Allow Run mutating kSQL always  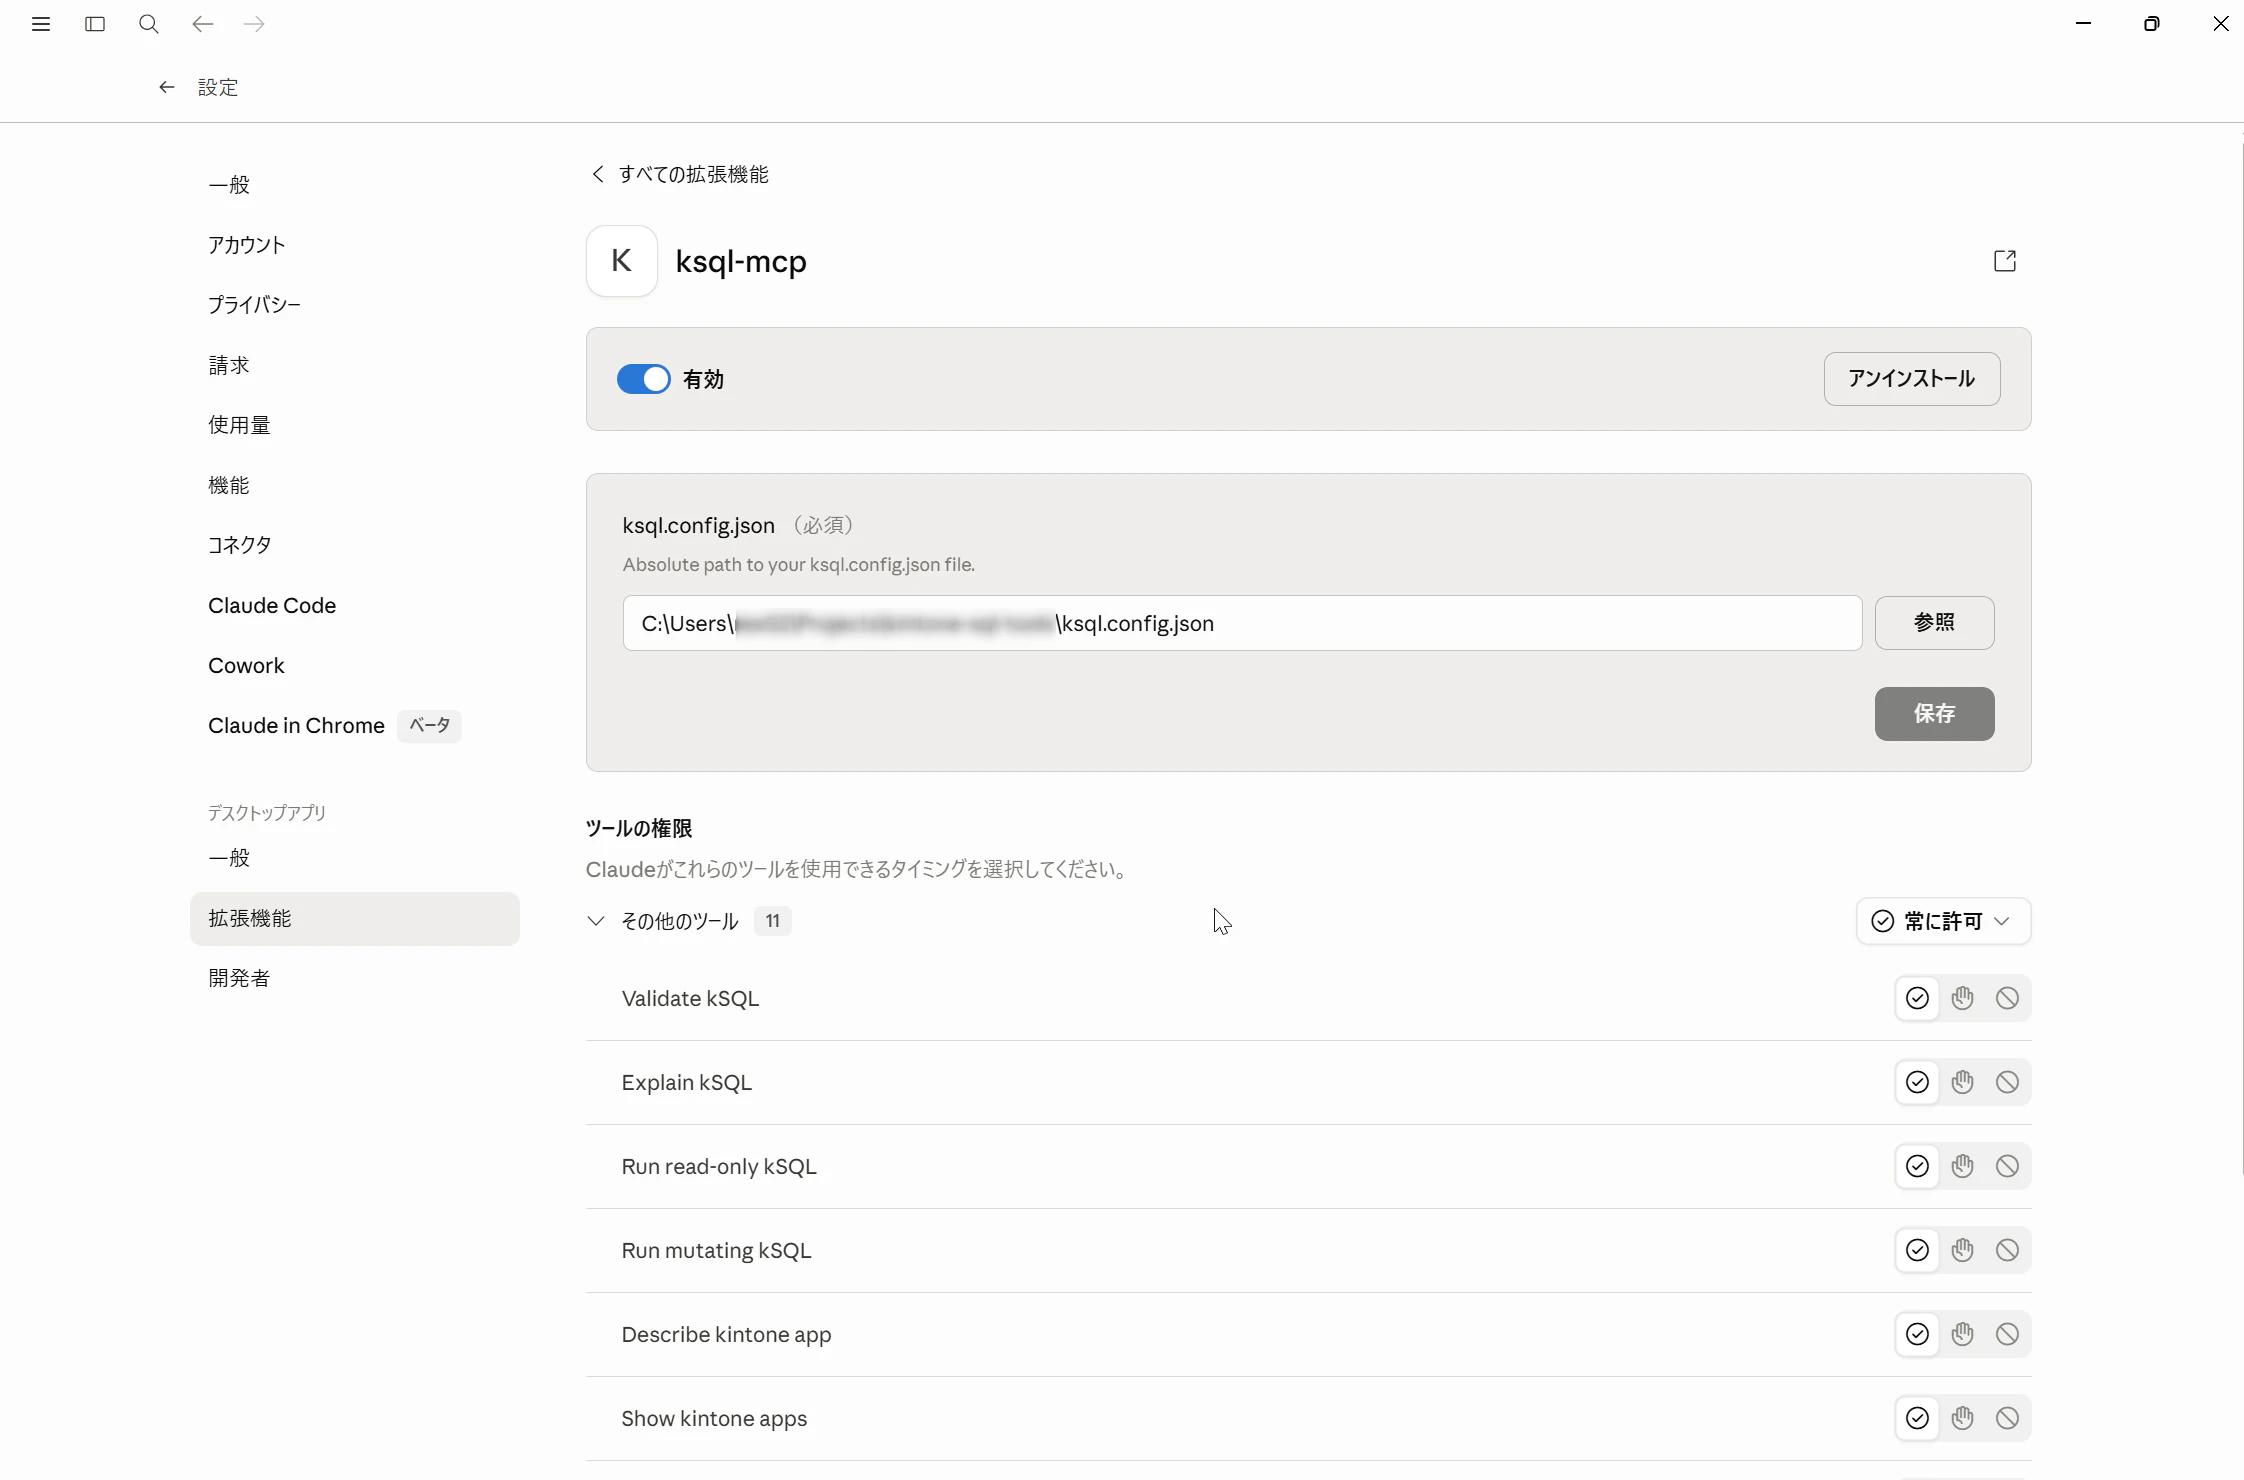point(1918,1250)
